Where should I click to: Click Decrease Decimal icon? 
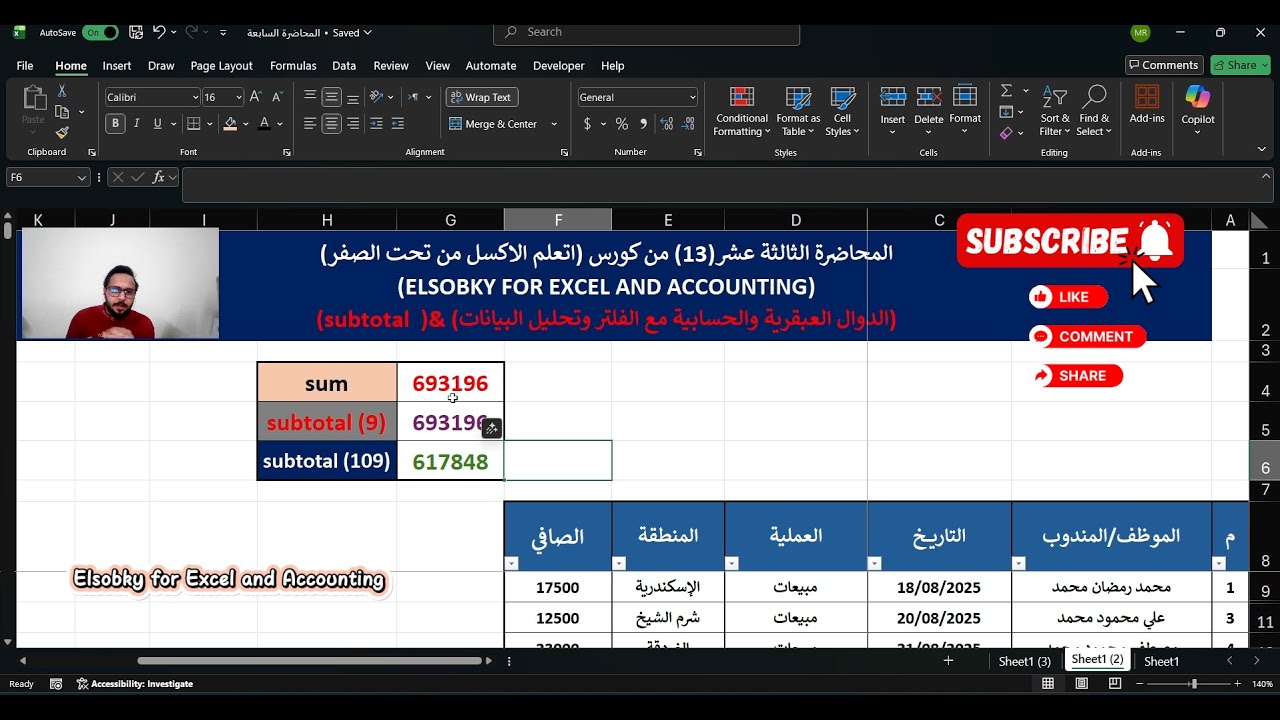[686, 124]
